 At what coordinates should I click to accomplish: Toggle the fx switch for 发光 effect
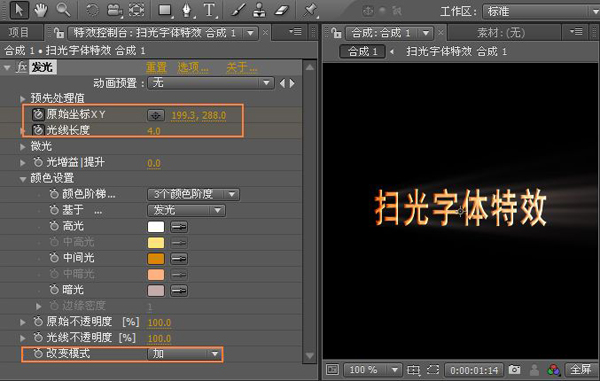(21, 67)
